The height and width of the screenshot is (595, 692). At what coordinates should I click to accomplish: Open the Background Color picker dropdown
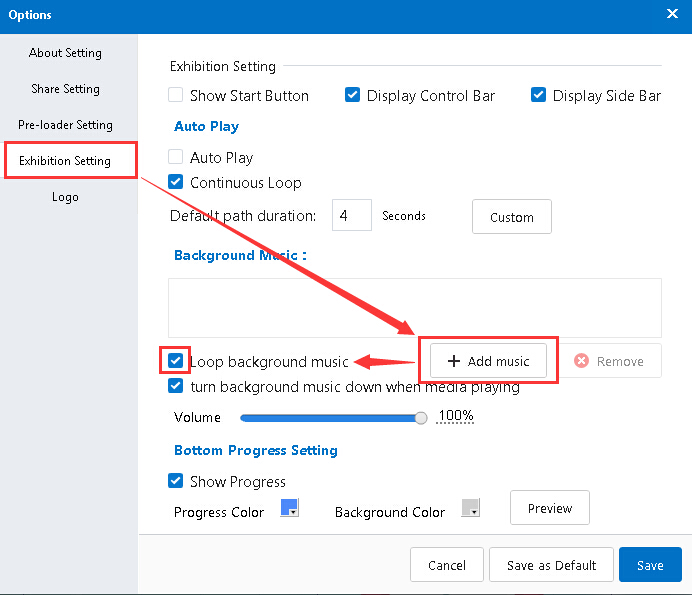(471, 508)
